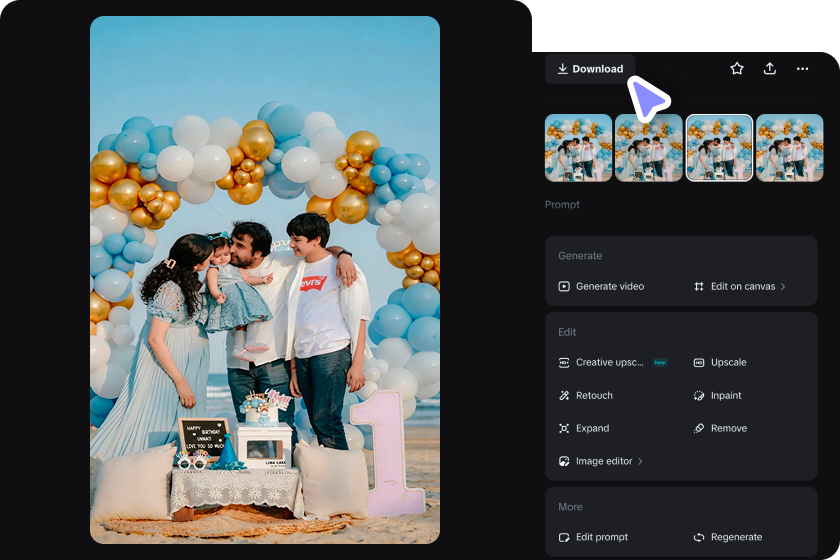The width and height of the screenshot is (840, 560).
Task: Click the Edit on canvas crop icon
Action: tap(699, 286)
